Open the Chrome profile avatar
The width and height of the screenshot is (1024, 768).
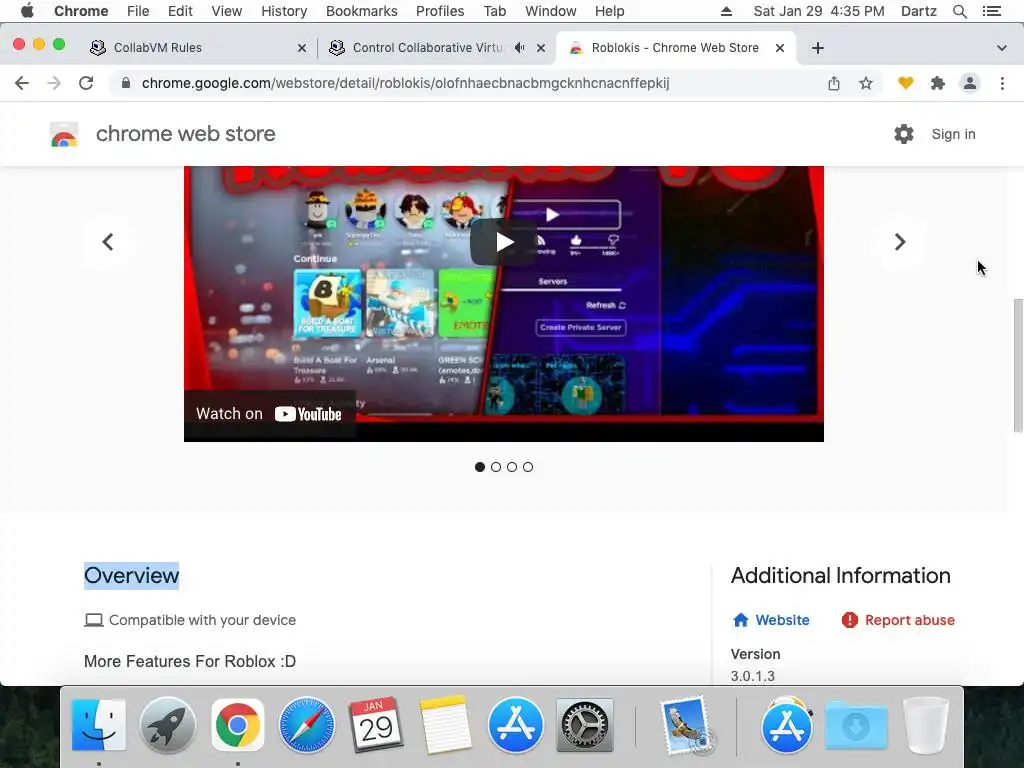[970, 83]
